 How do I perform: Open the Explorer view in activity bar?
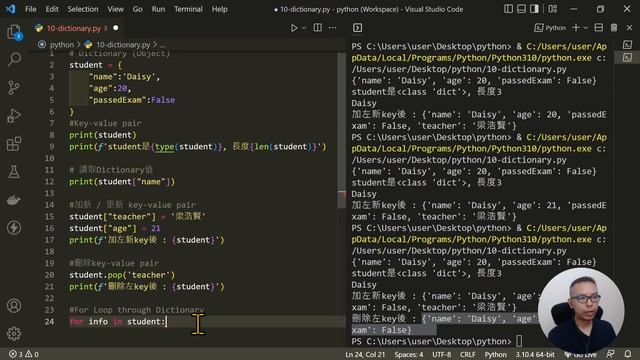pyautogui.click(x=14, y=32)
